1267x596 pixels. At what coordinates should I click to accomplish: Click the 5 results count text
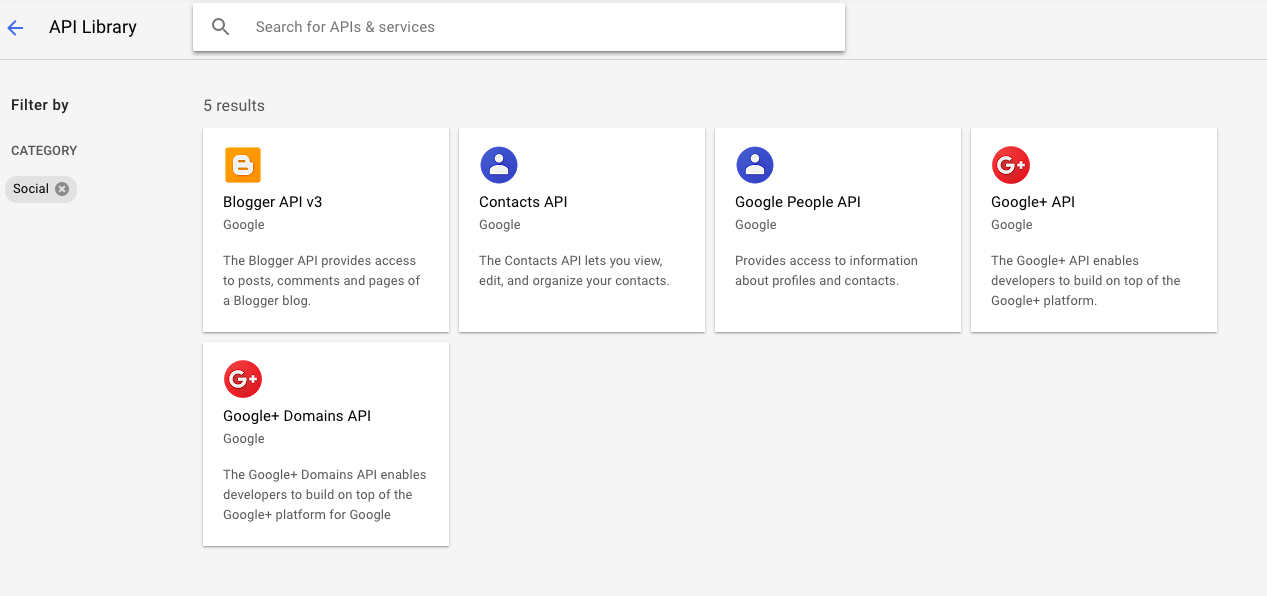(x=234, y=106)
